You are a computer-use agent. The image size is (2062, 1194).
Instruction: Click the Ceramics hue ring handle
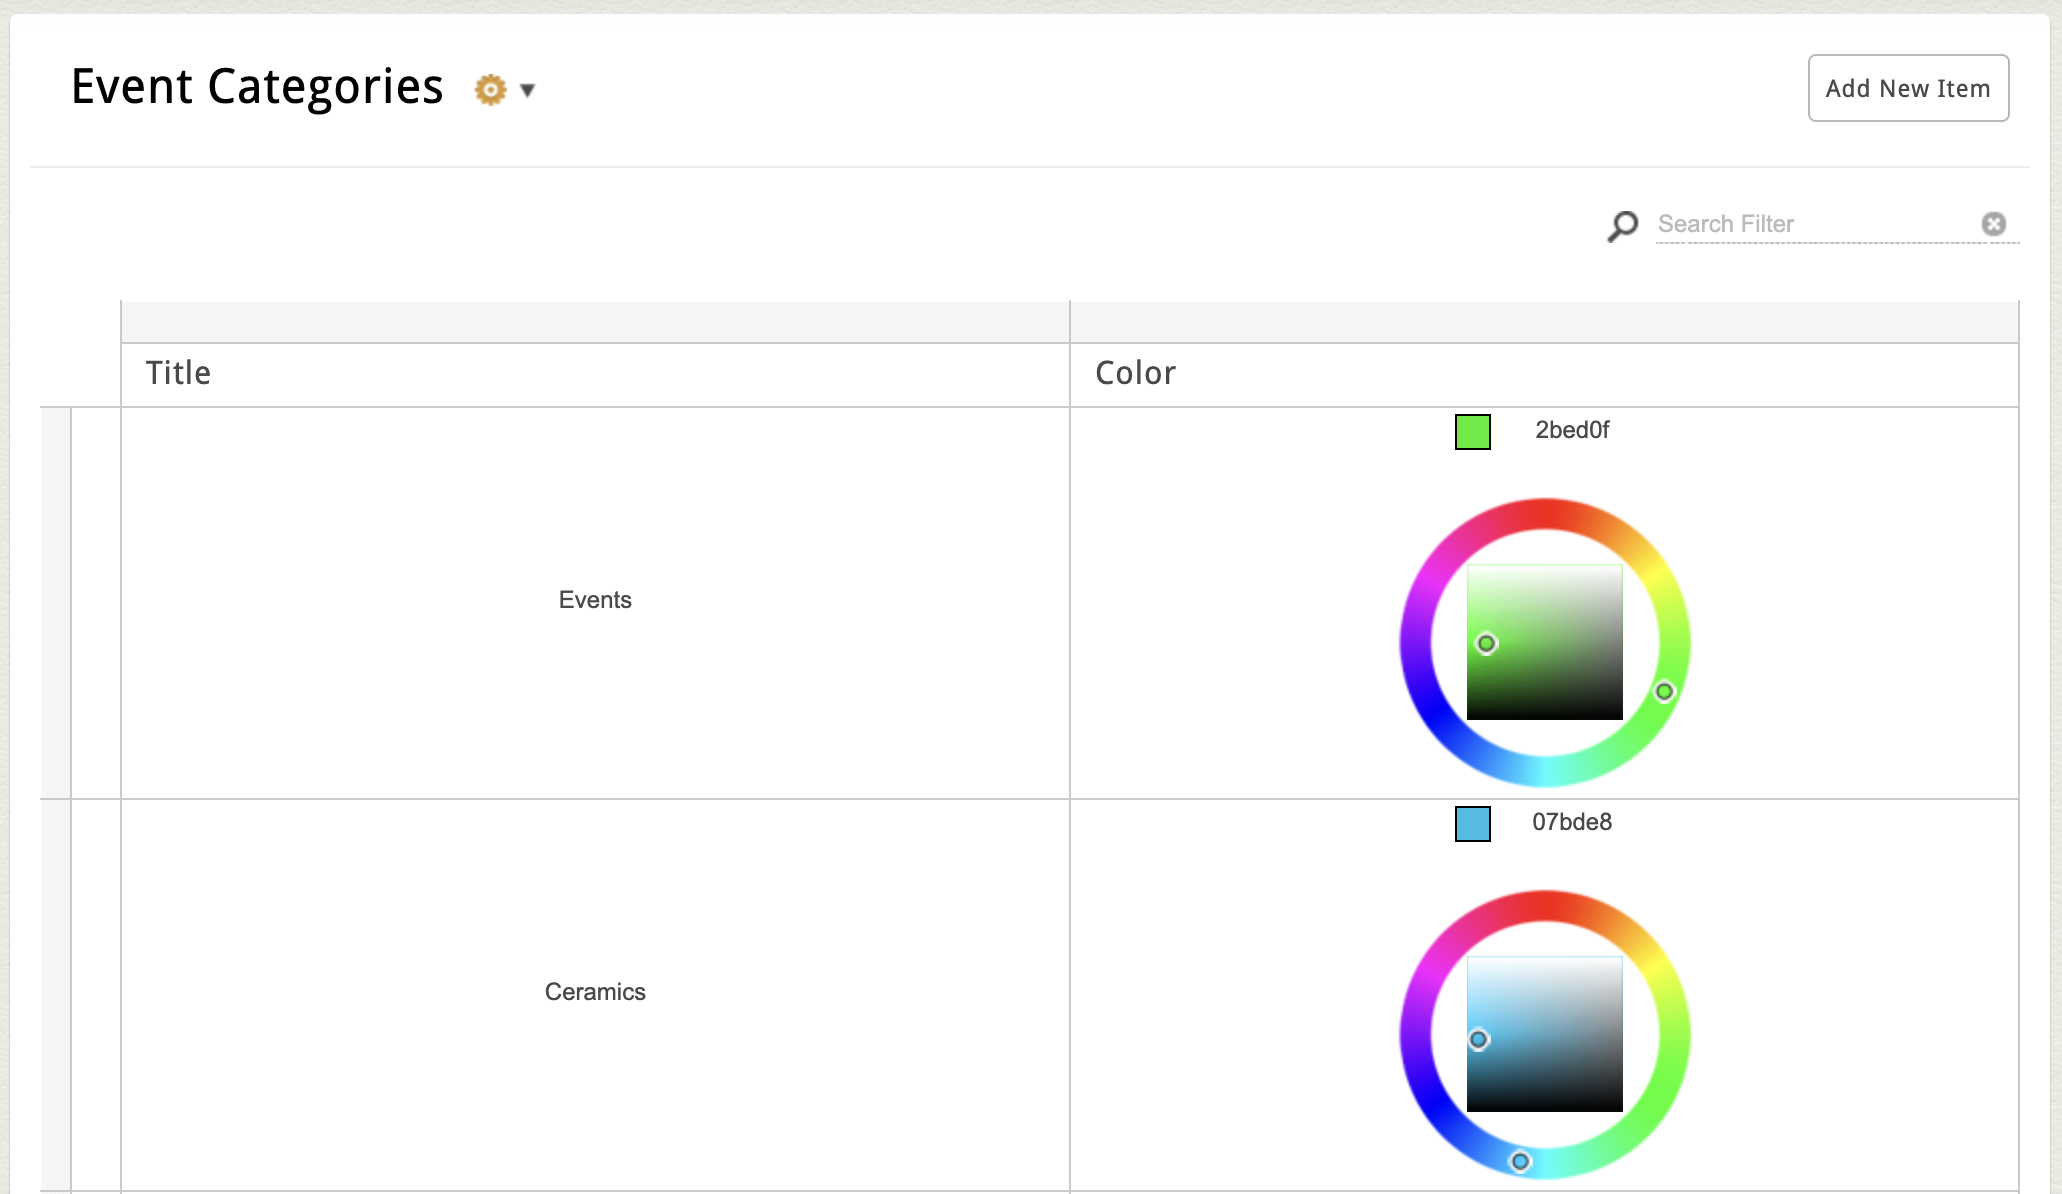[x=1520, y=1161]
